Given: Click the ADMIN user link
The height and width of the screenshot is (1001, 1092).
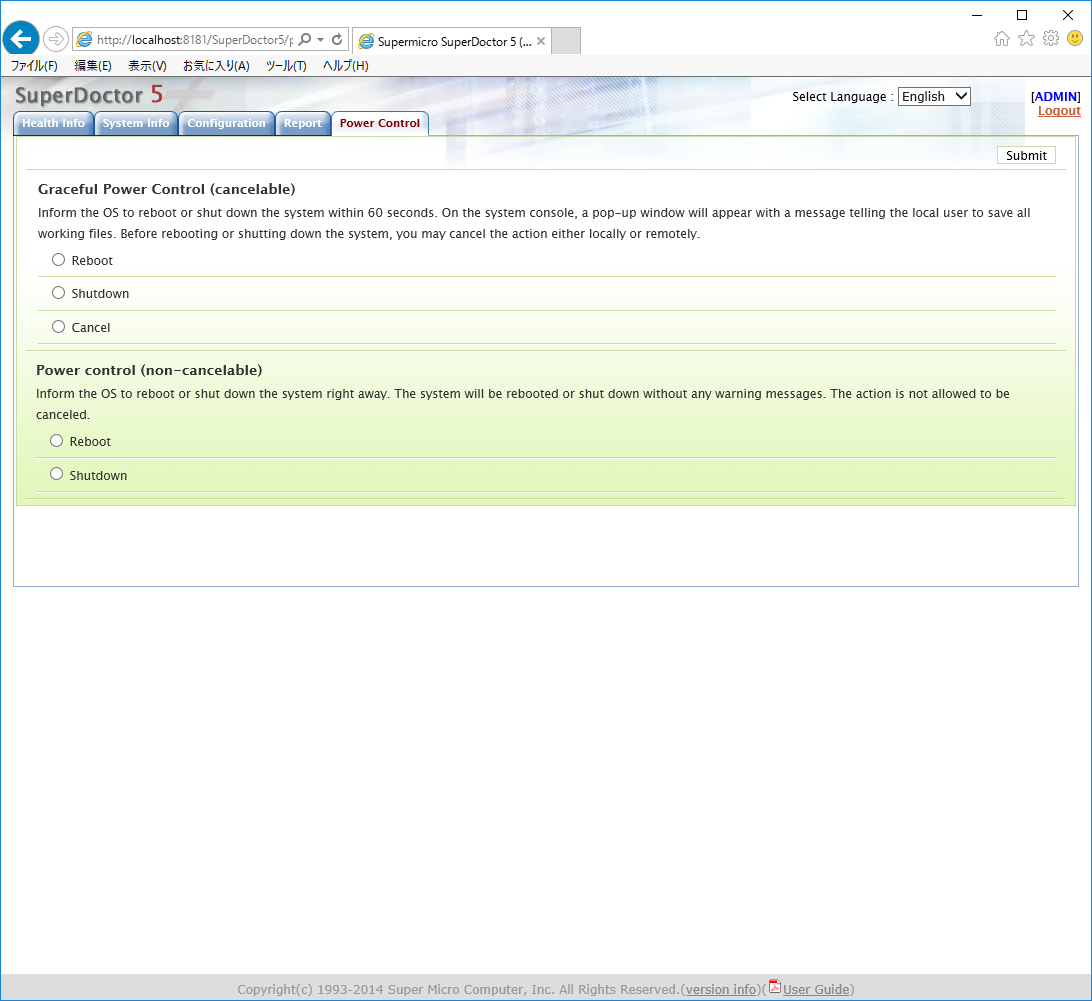Looking at the screenshot, I should click(1056, 97).
